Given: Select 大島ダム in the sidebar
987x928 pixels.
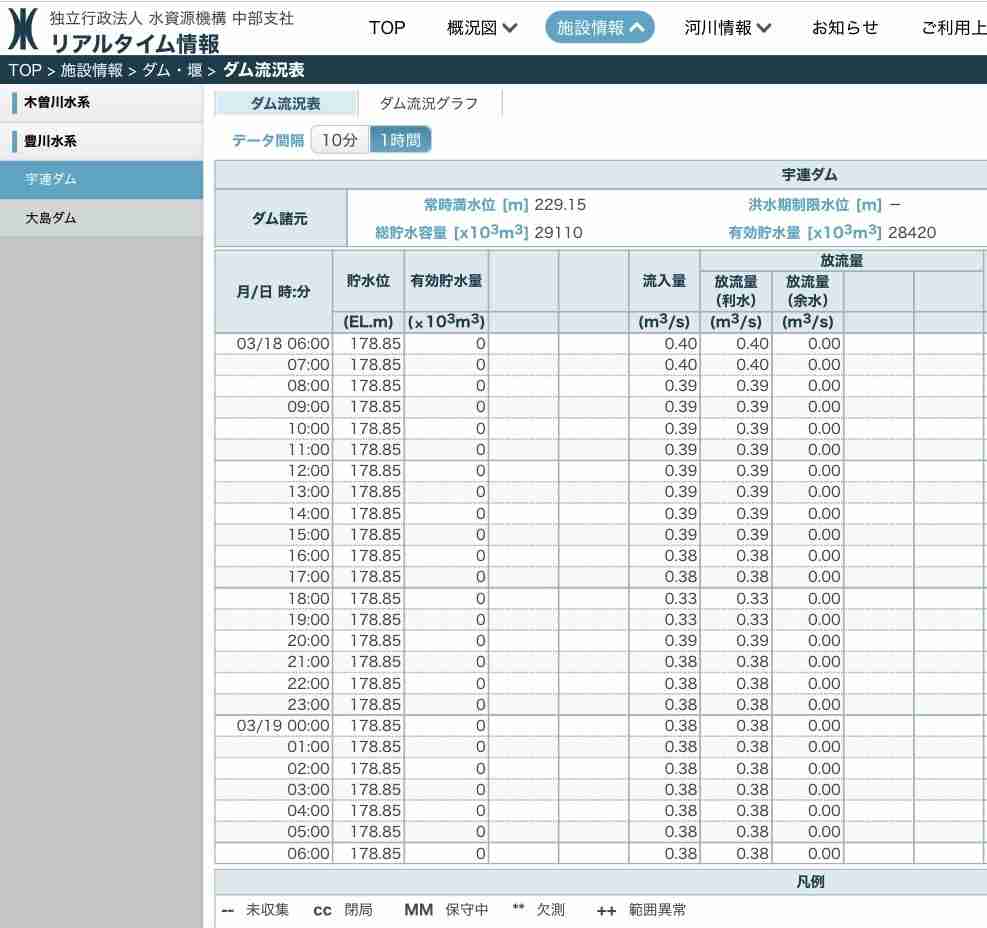Looking at the screenshot, I should point(101,218).
